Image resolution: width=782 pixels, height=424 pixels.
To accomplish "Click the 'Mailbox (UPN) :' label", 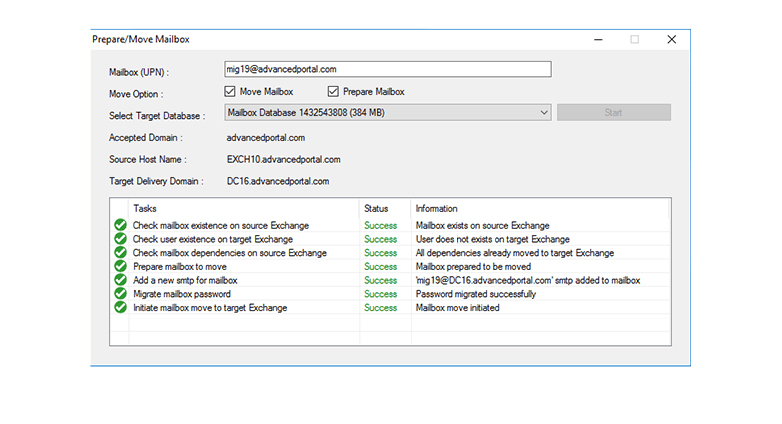I will click(x=139, y=72).
